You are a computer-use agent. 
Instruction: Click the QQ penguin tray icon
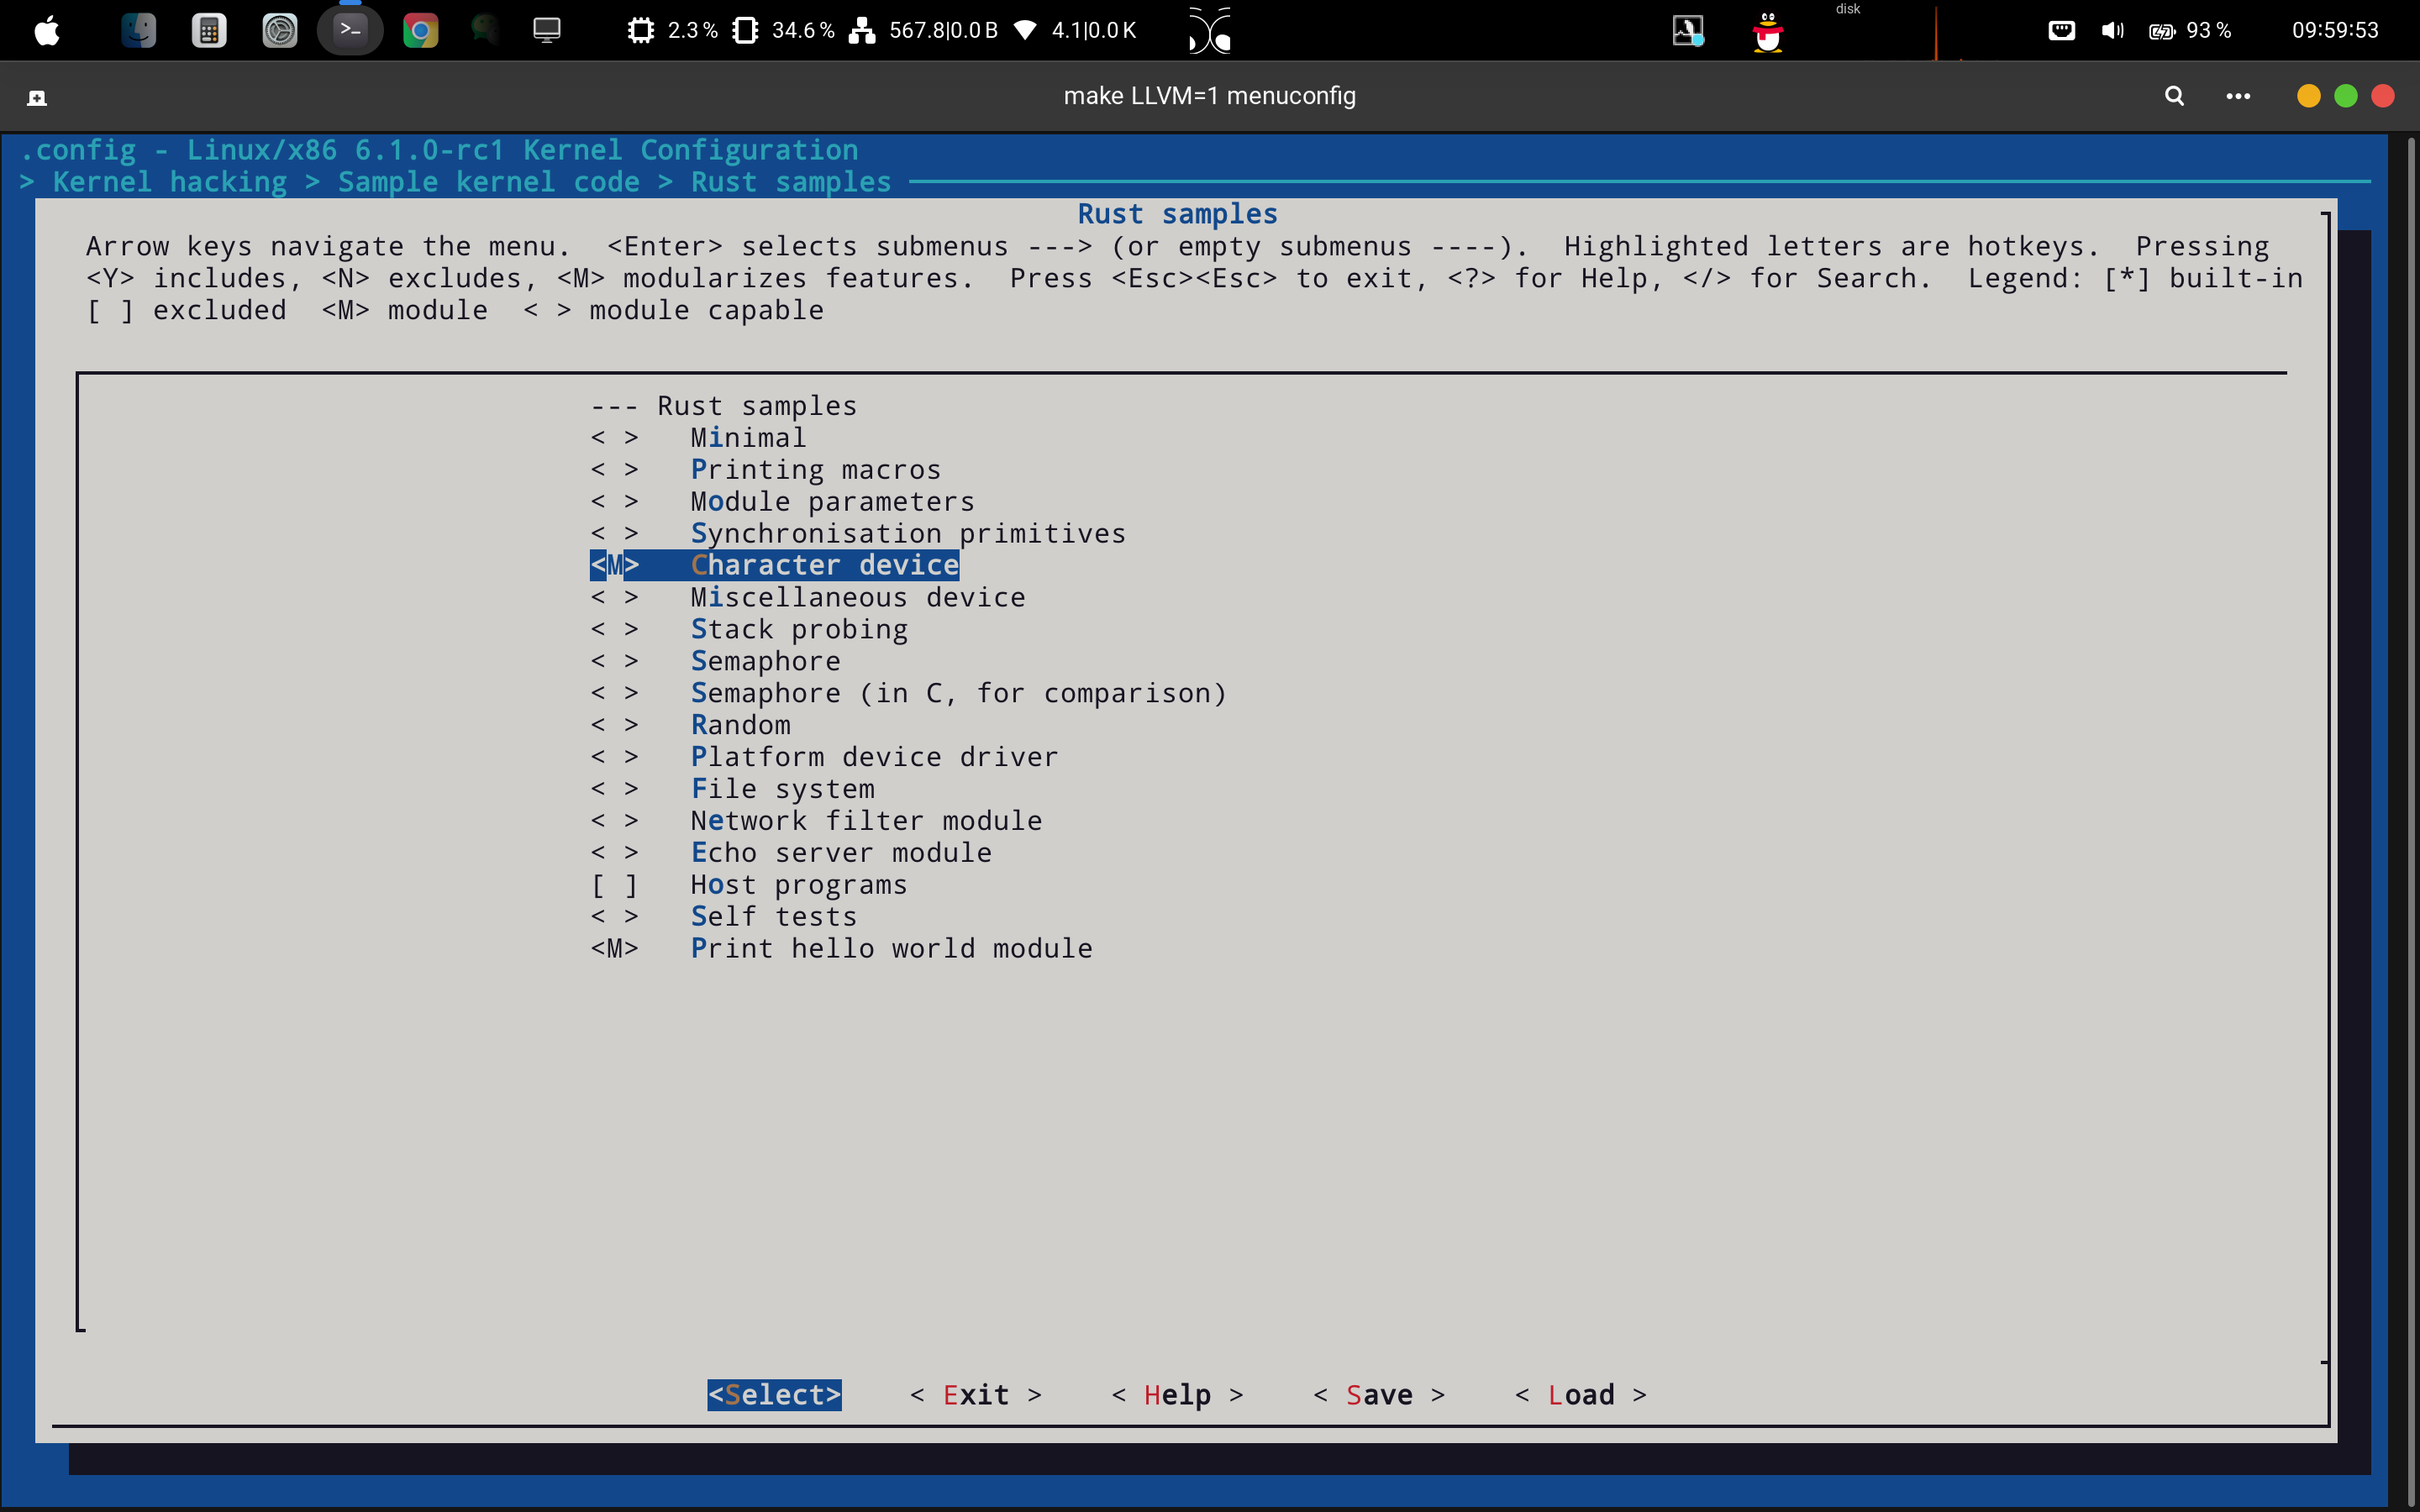1768,32
